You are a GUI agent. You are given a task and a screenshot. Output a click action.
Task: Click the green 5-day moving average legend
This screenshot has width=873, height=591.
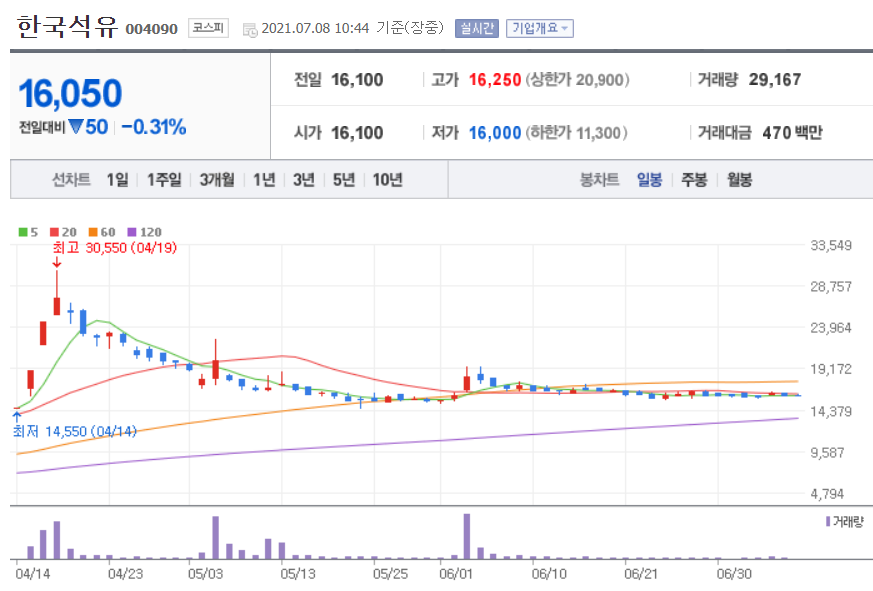(x=28, y=232)
